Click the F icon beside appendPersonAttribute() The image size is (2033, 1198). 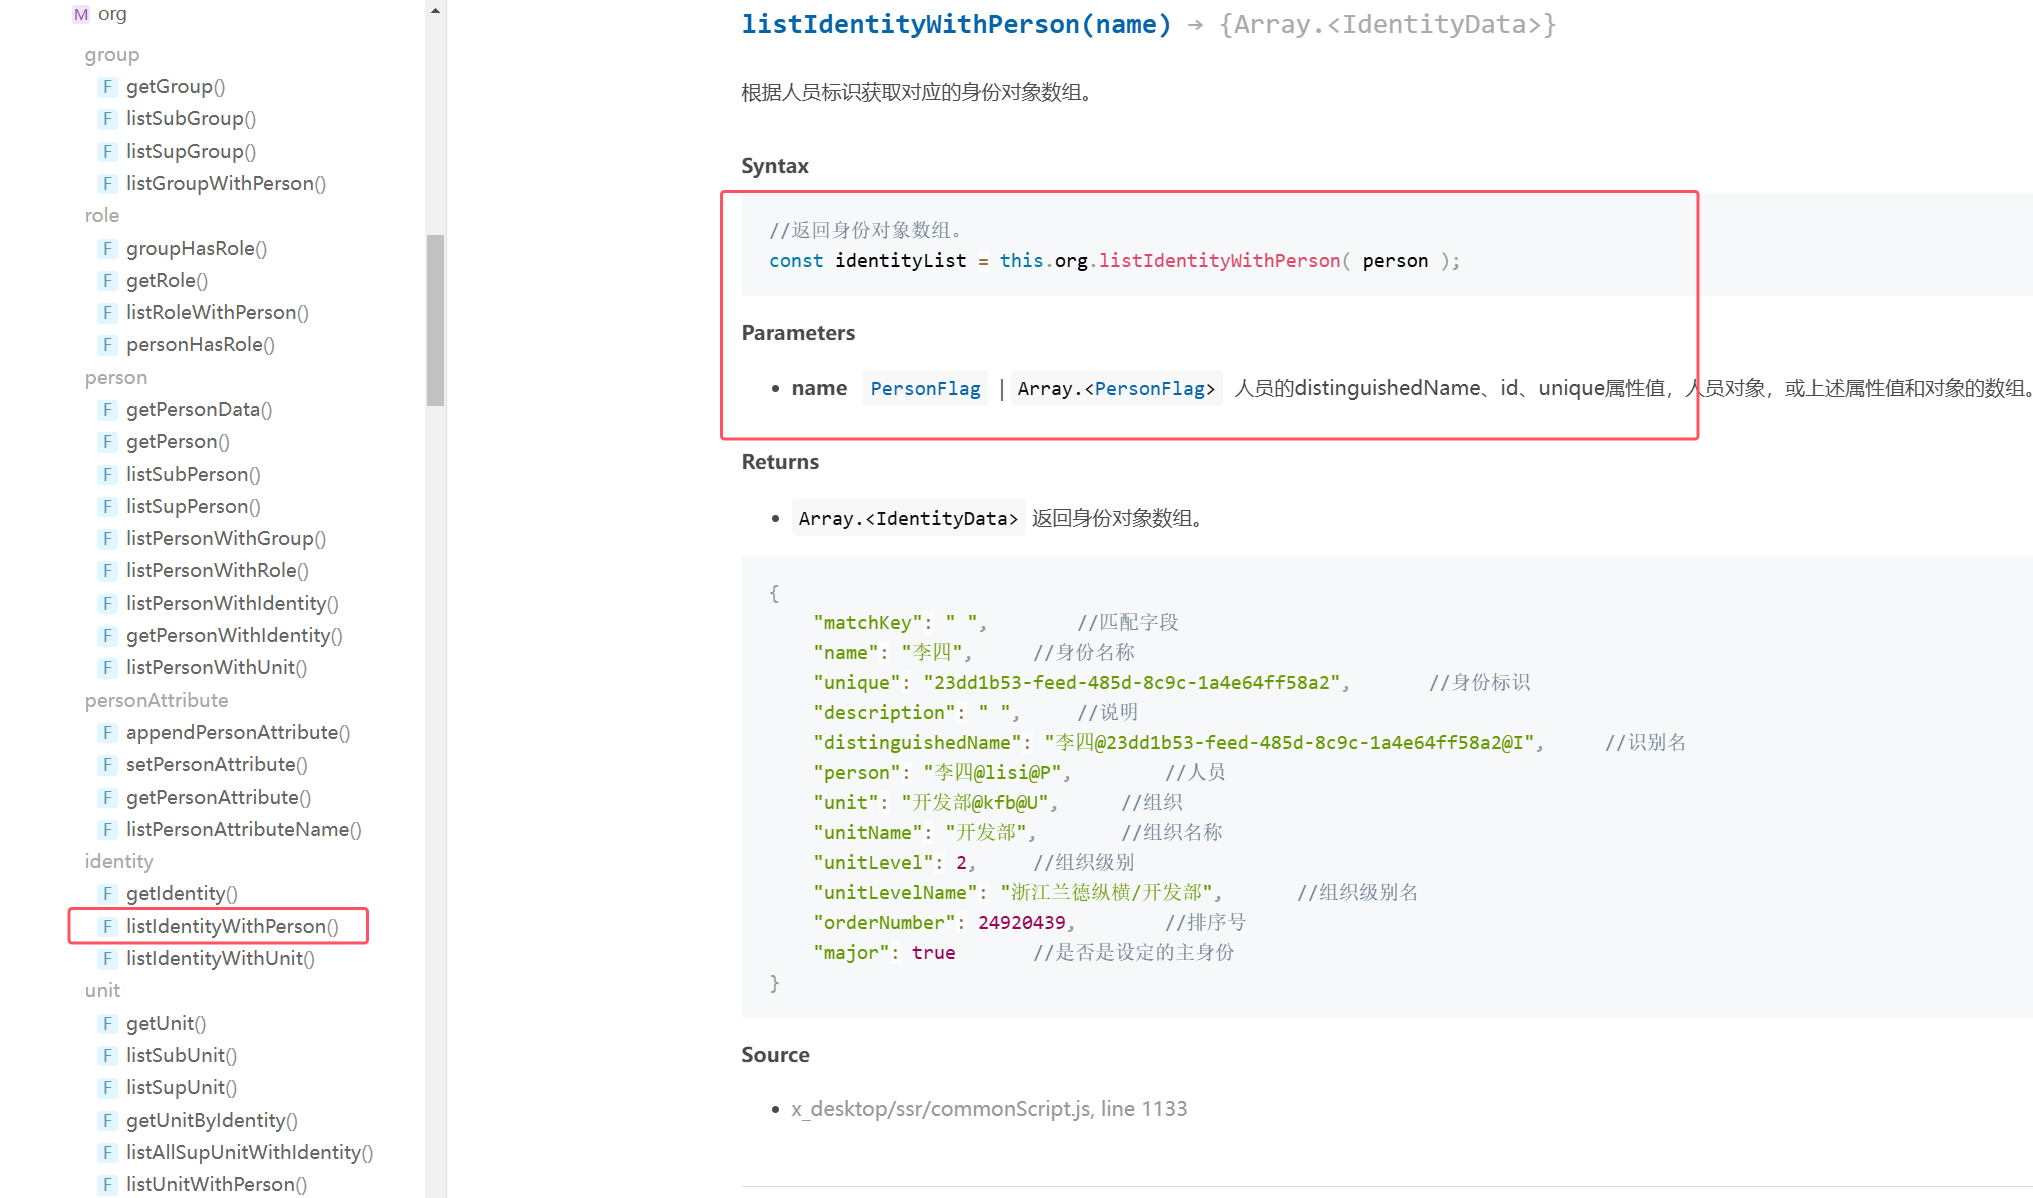coord(107,733)
